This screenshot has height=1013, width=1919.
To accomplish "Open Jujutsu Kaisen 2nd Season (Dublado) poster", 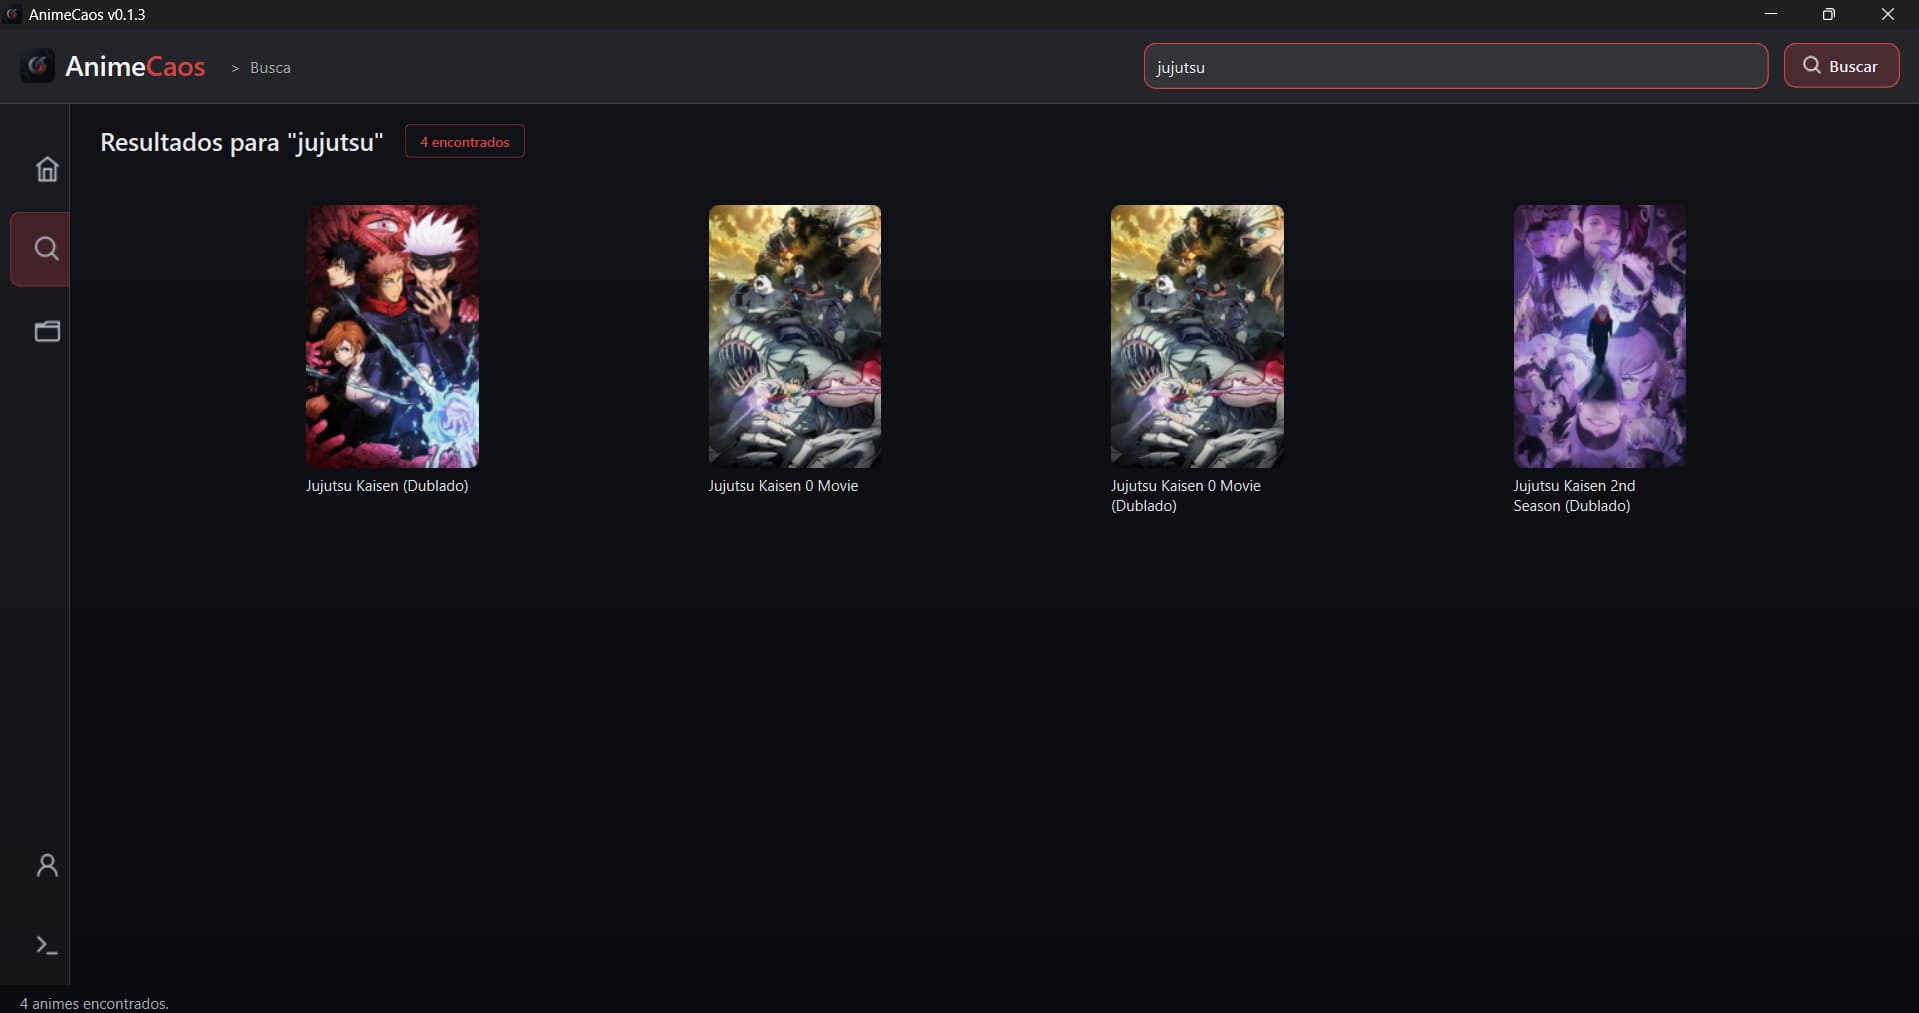I will click(1599, 336).
